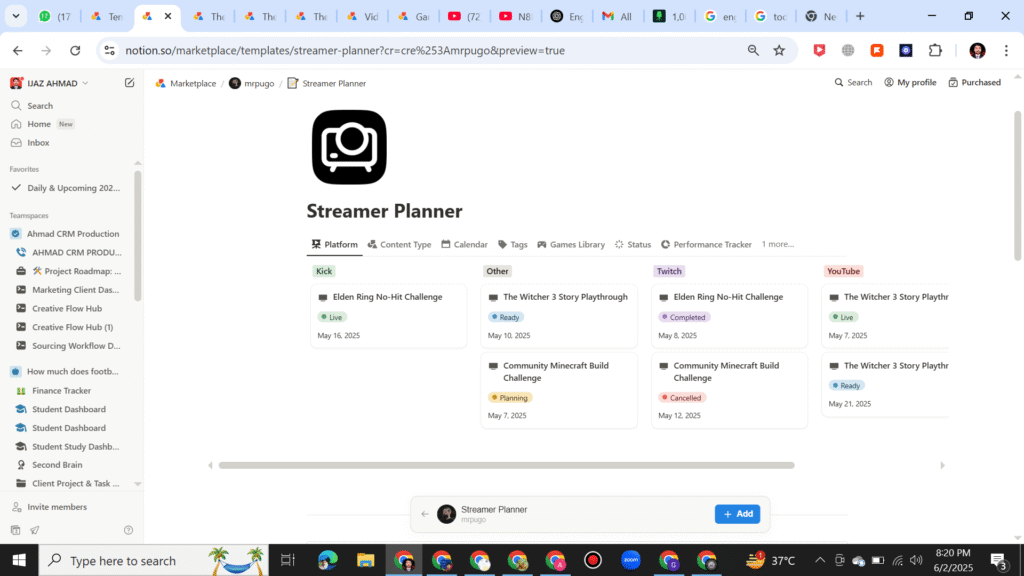
Task: Click the Completed status tag on the Twitch card
Action: click(x=684, y=317)
